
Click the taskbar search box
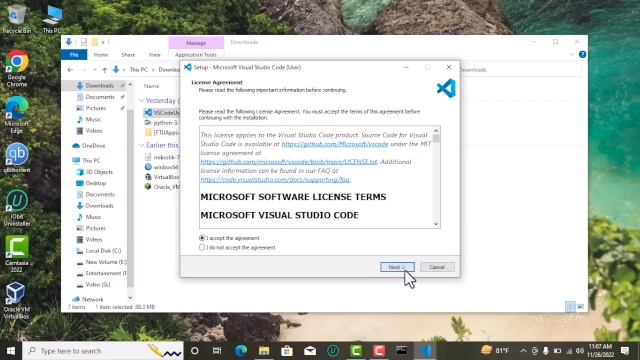[x=103, y=351]
